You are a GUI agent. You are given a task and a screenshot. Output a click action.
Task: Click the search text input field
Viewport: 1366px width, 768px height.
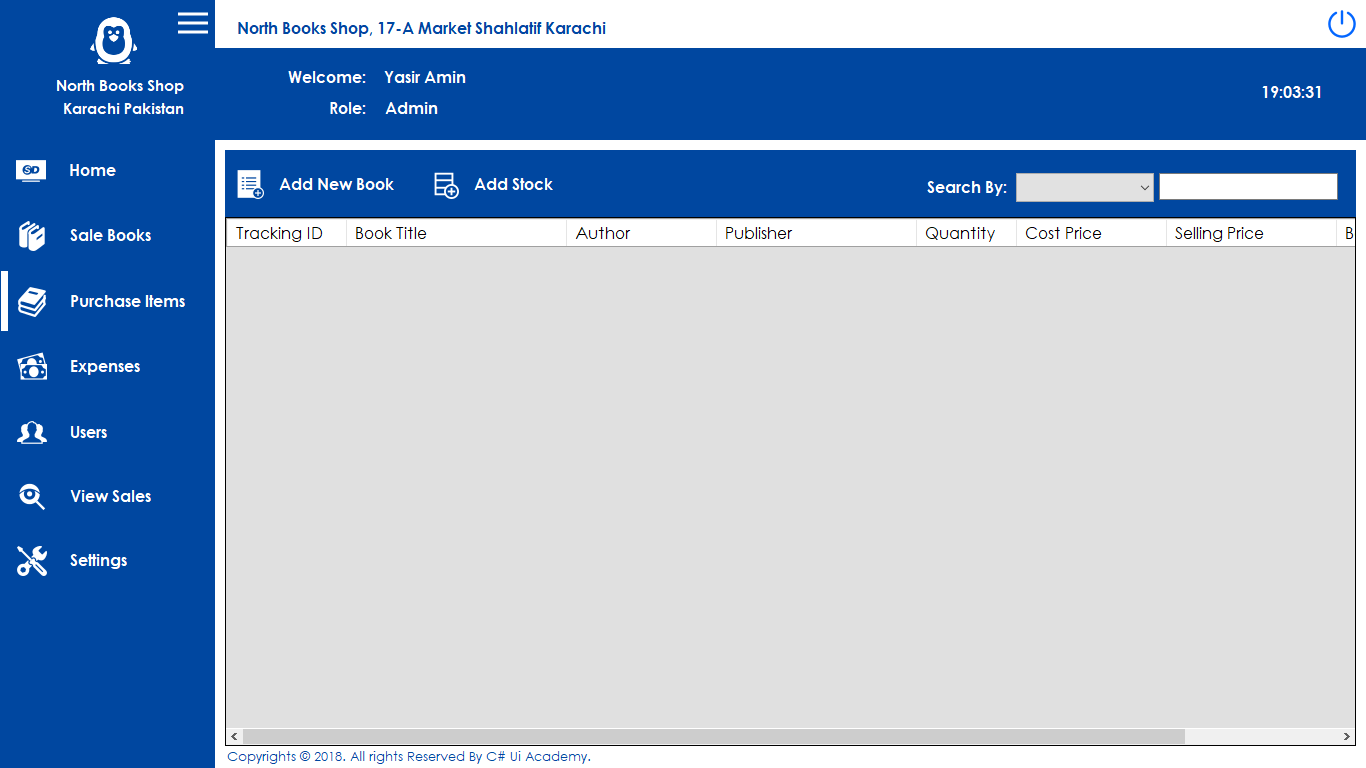(1248, 187)
